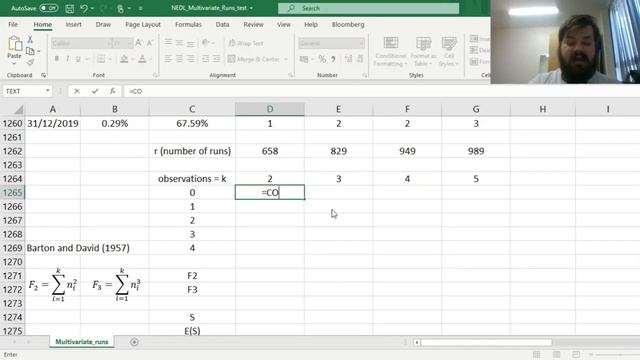Toggle Italic formatting
This screenshot has width=640, height=360.
pyautogui.click(x=67, y=59)
